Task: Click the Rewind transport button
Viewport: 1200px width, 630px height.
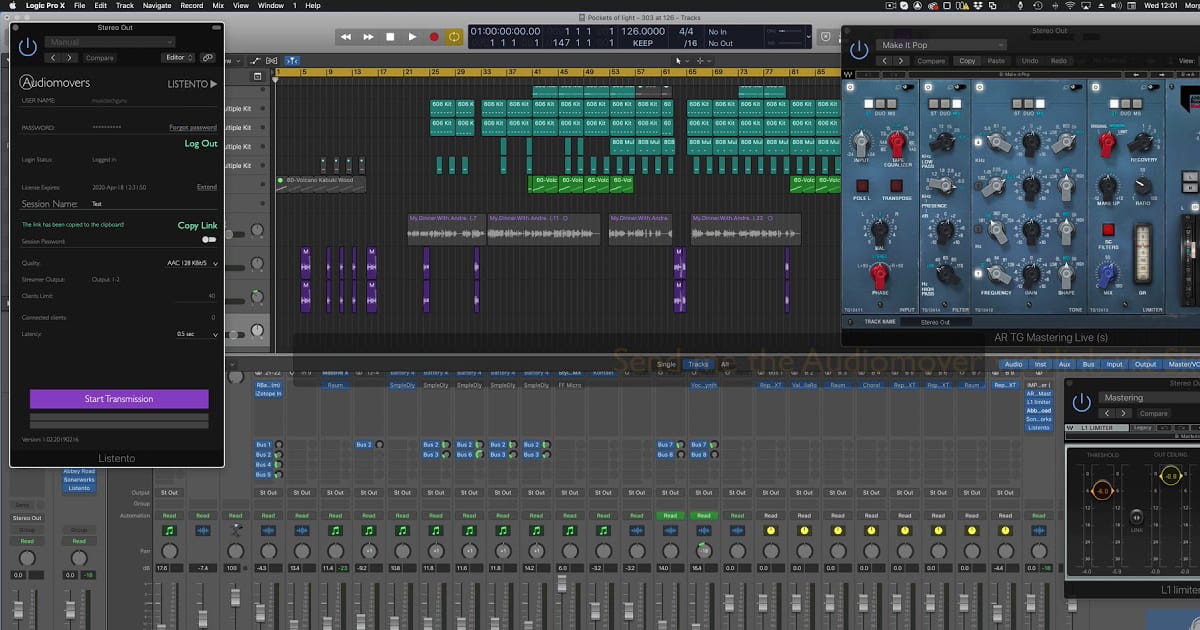Action: click(346, 37)
